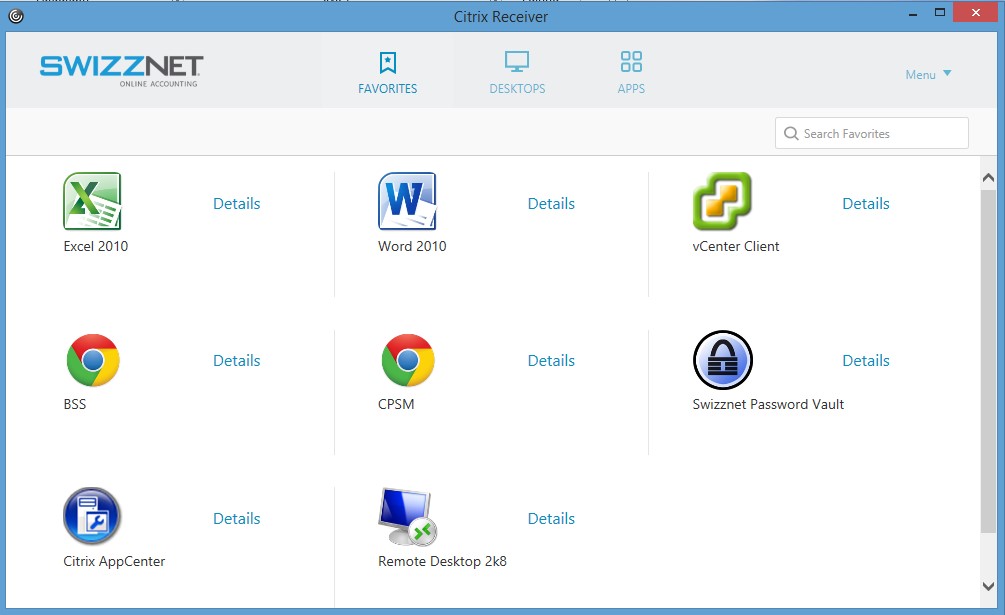The width and height of the screenshot is (1005, 615).
Task: Switch to the APPS tab label
Action: 631,89
